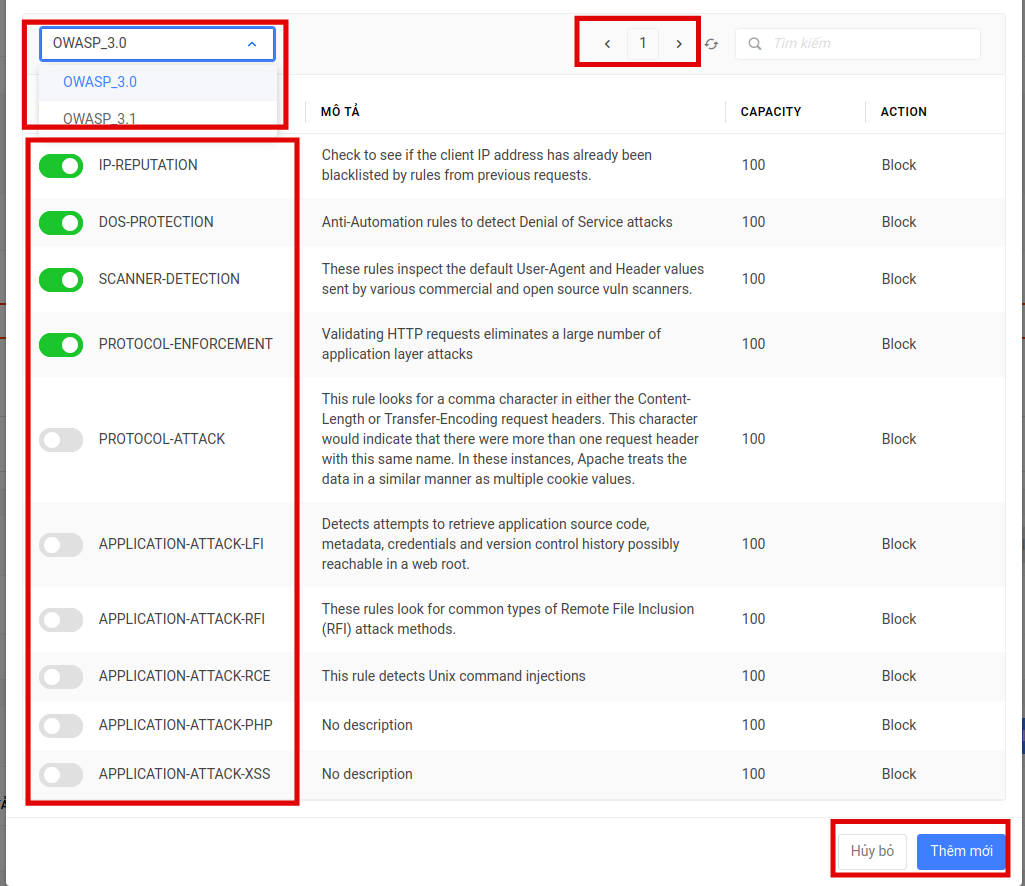This screenshot has height=886, width=1025.
Task: Click the DOS-PROTECTION rule name
Action: 156,222
